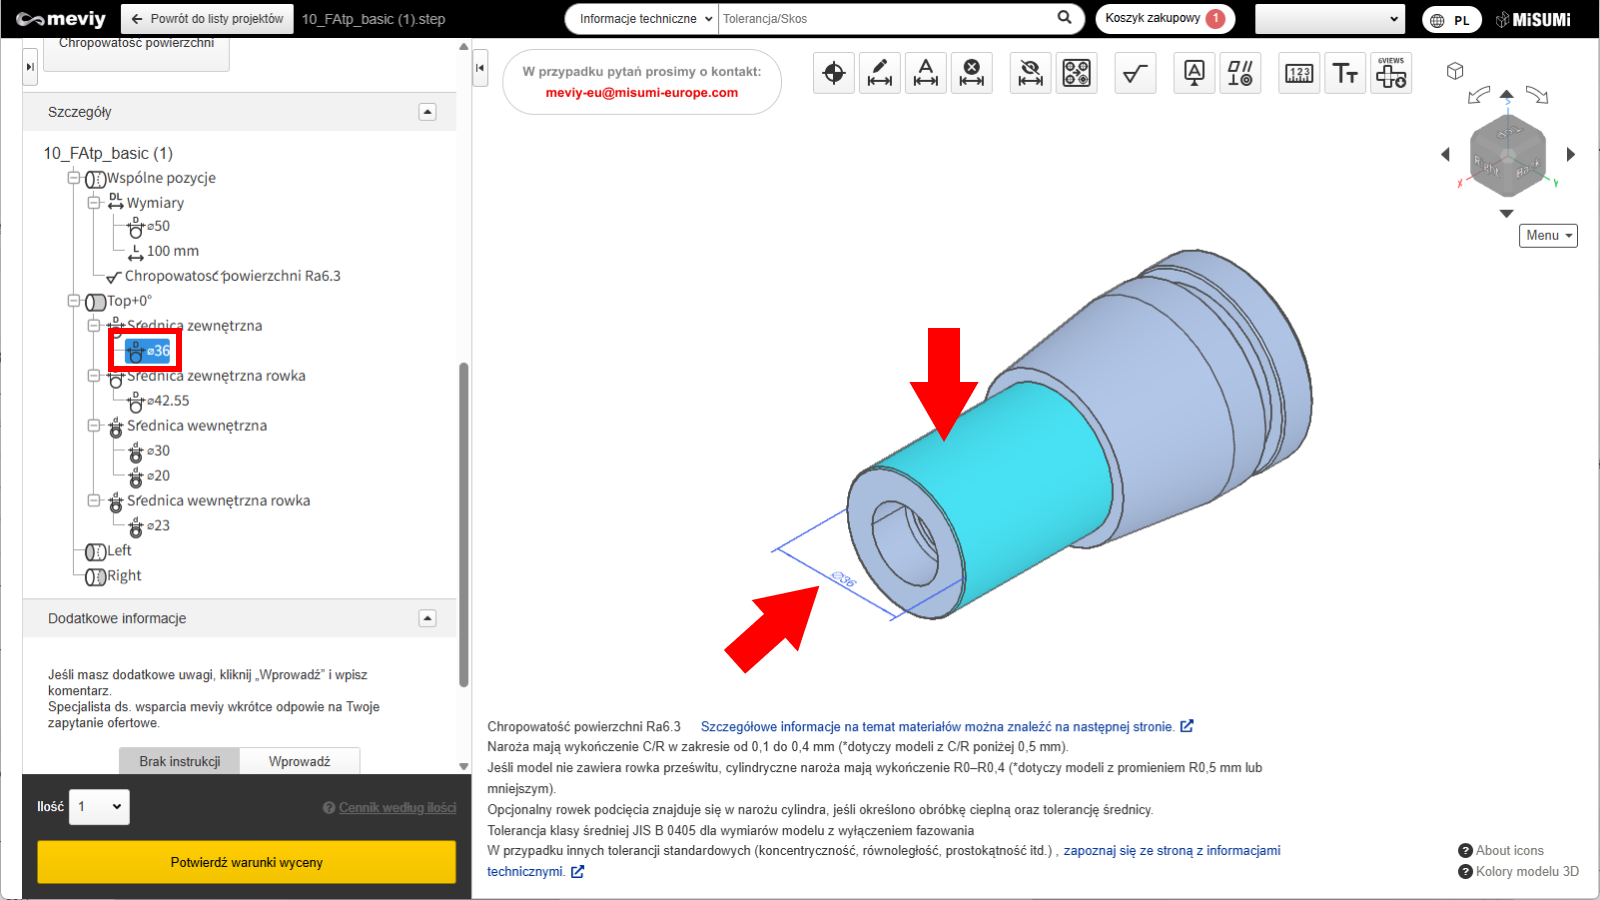Click the text size Tt icon
Viewport: 1600px width, 900px height.
(1345, 73)
